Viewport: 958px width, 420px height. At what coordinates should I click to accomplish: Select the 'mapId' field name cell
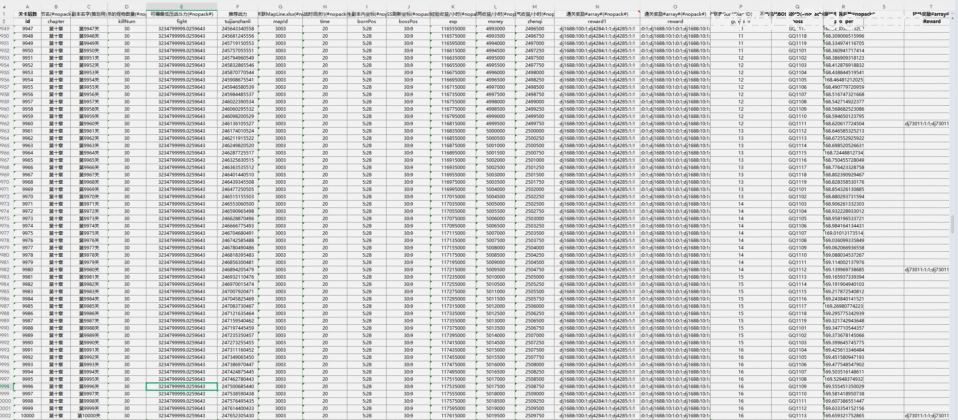pos(280,19)
